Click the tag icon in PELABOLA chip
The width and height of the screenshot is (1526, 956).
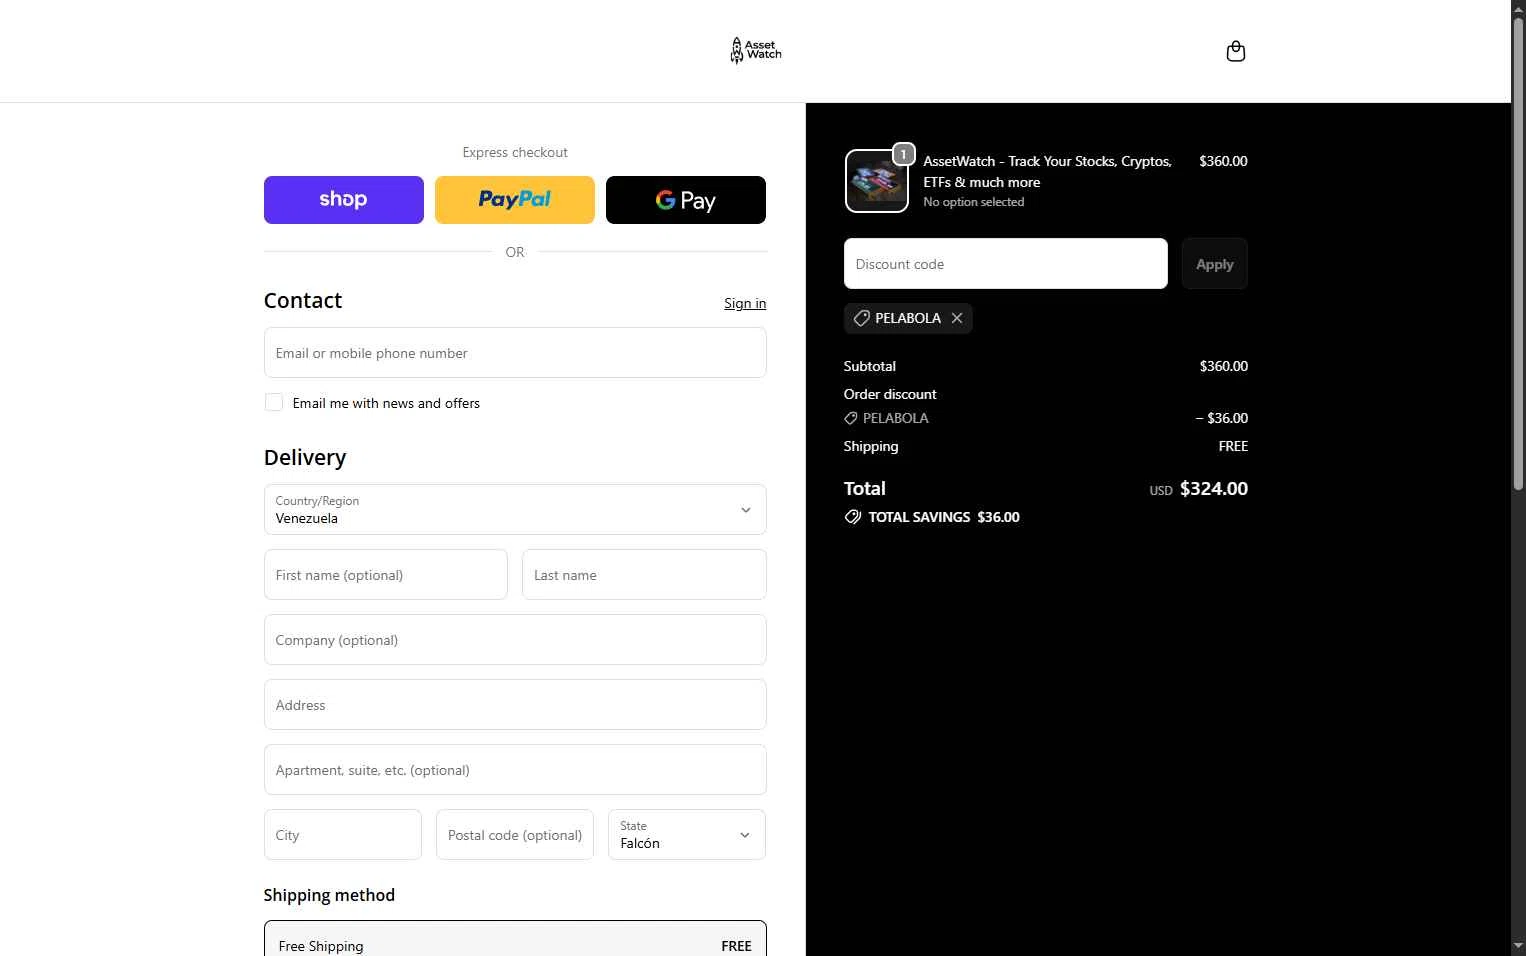(861, 318)
